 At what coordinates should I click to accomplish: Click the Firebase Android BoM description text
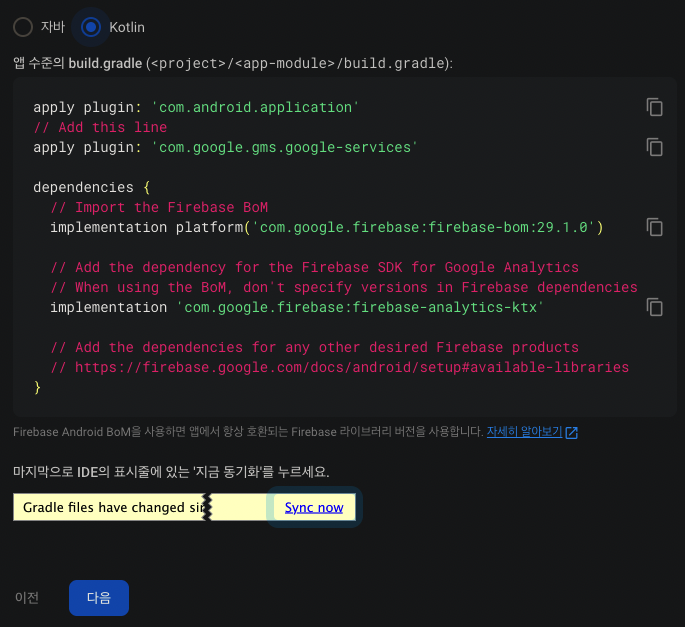point(248,432)
